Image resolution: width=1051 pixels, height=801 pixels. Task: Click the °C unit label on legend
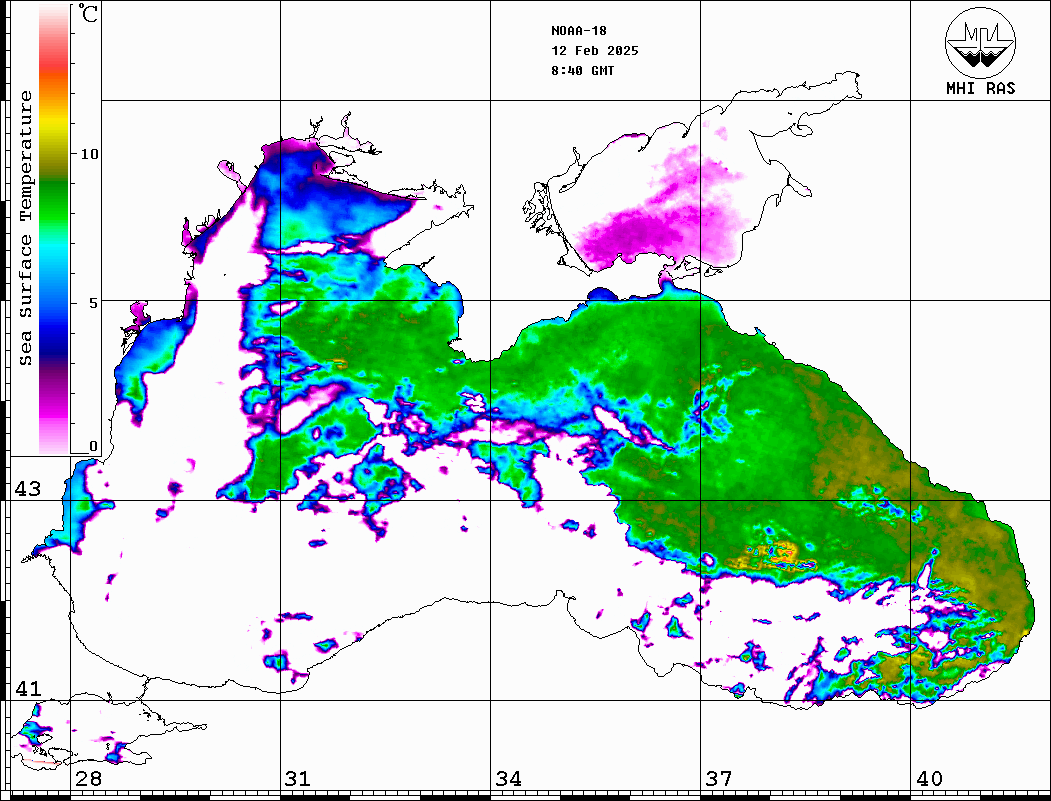click(x=88, y=13)
